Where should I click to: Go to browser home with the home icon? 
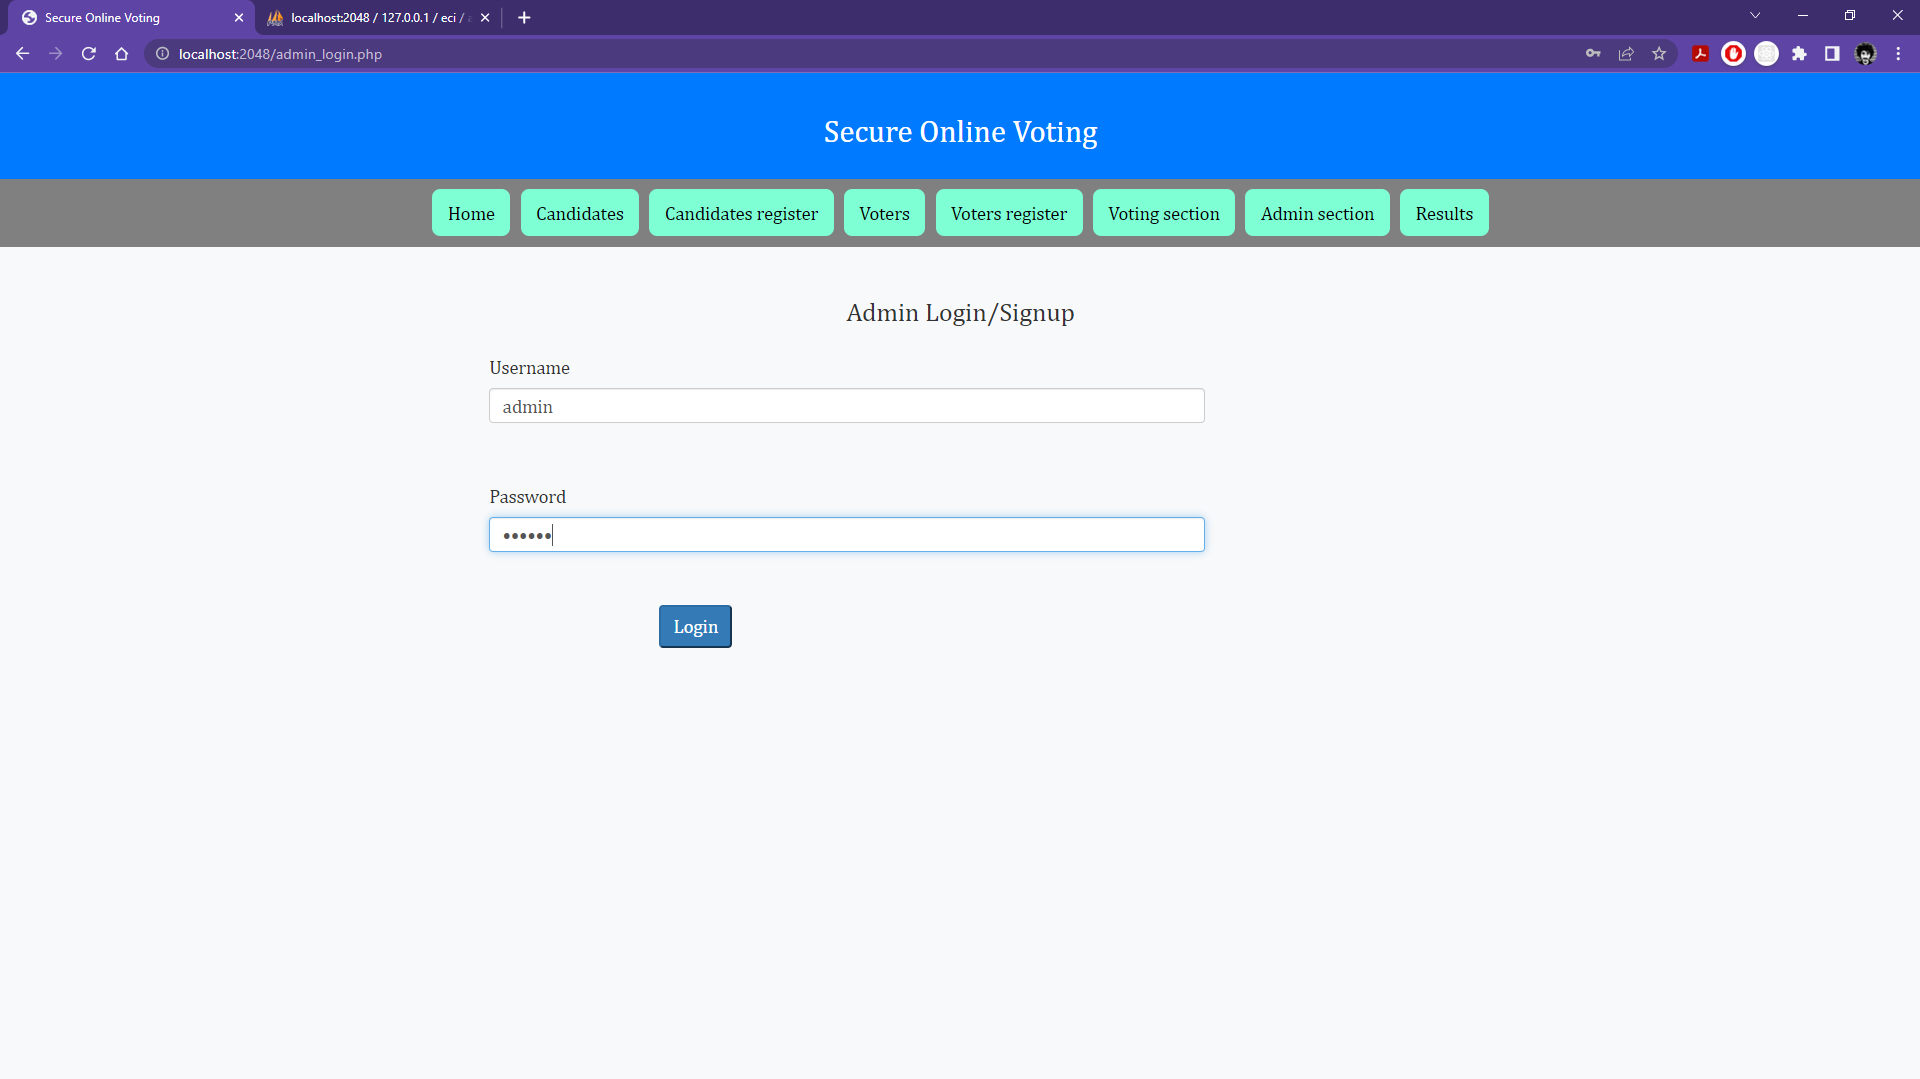[121, 54]
